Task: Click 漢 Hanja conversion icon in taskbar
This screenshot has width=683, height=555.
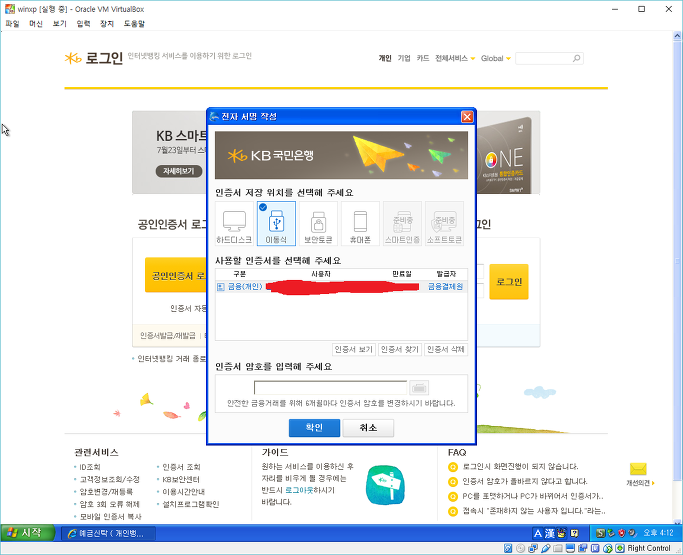Action: click(x=549, y=533)
